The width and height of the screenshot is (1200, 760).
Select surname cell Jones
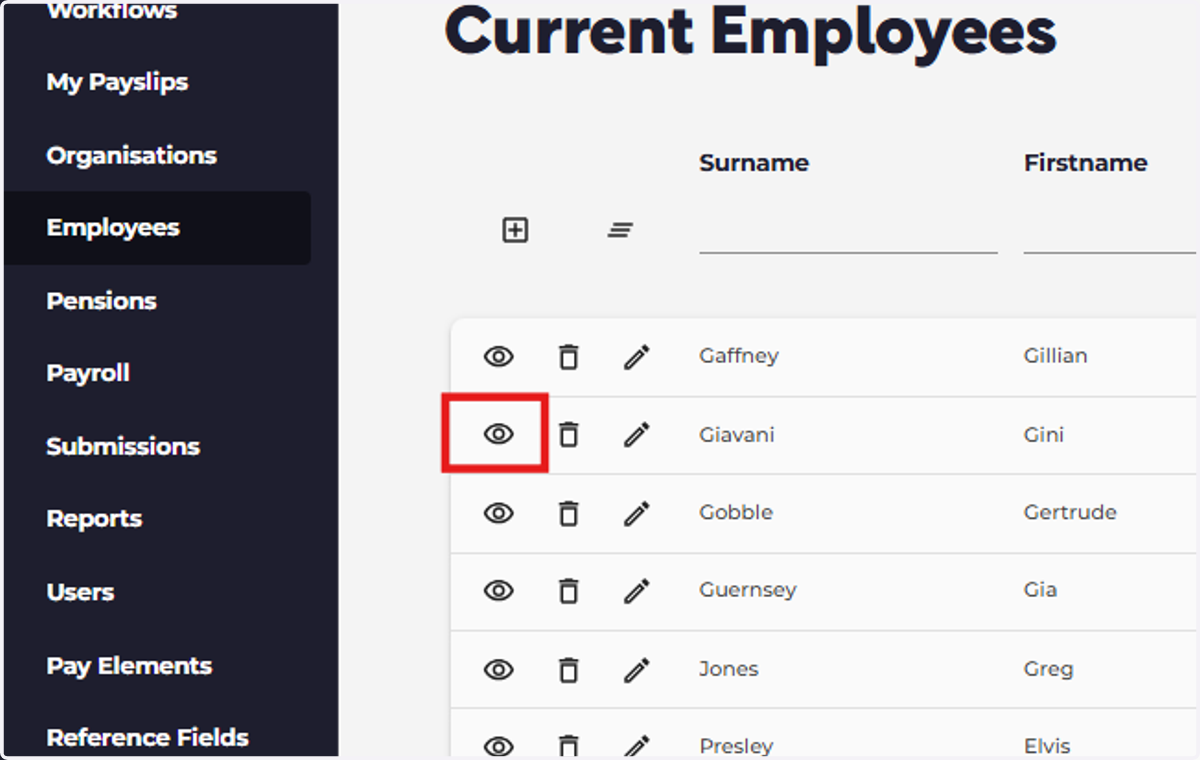click(x=729, y=669)
